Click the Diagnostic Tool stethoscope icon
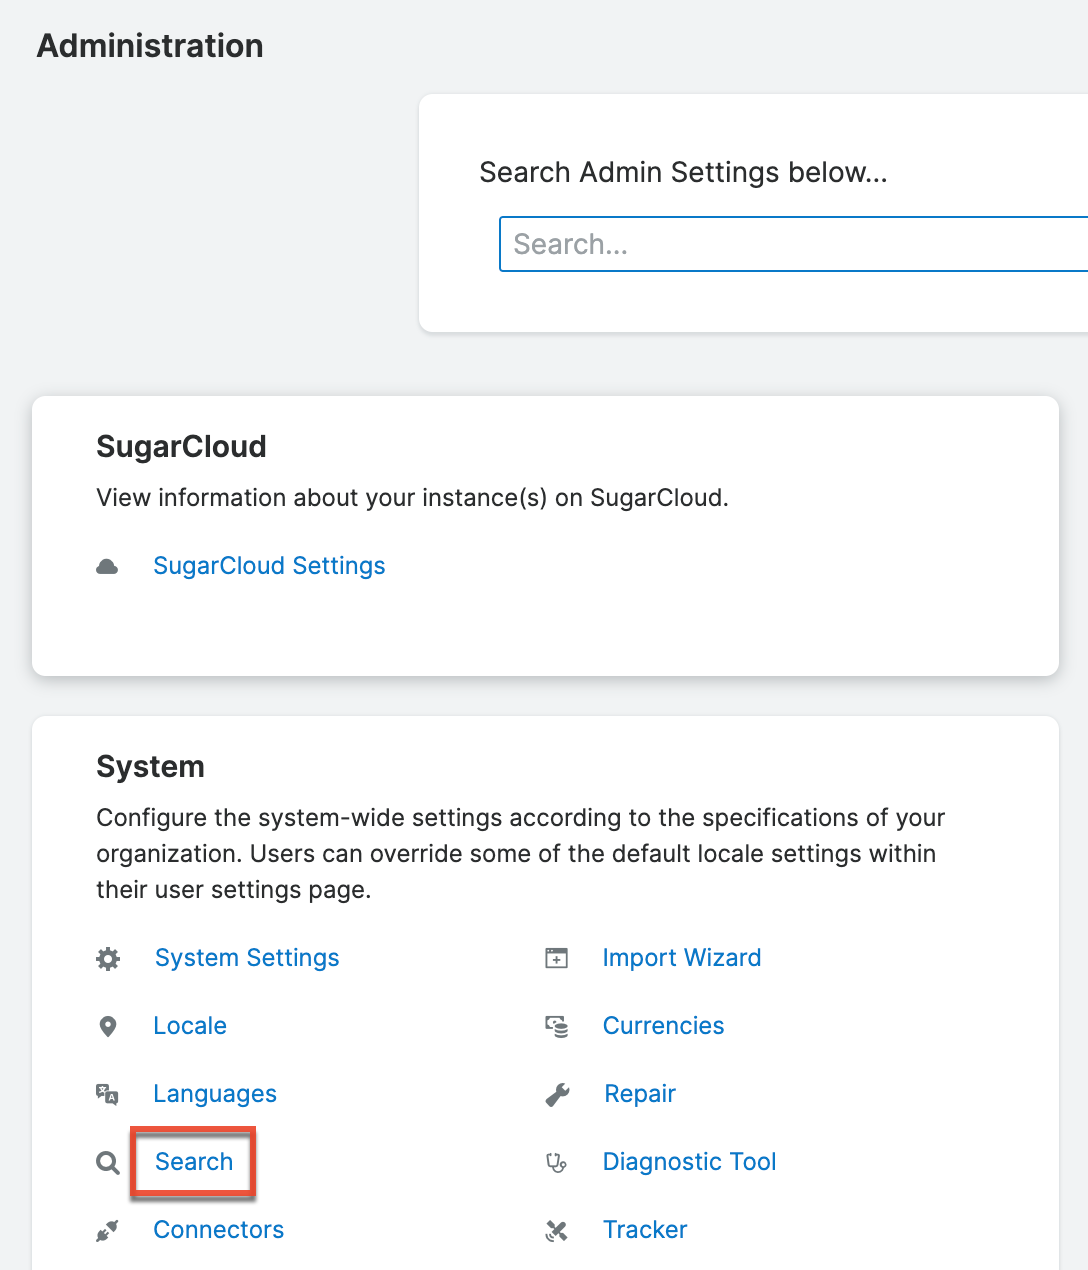The width and height of the screenshot is (1088, 1270). click(557, 1163)
